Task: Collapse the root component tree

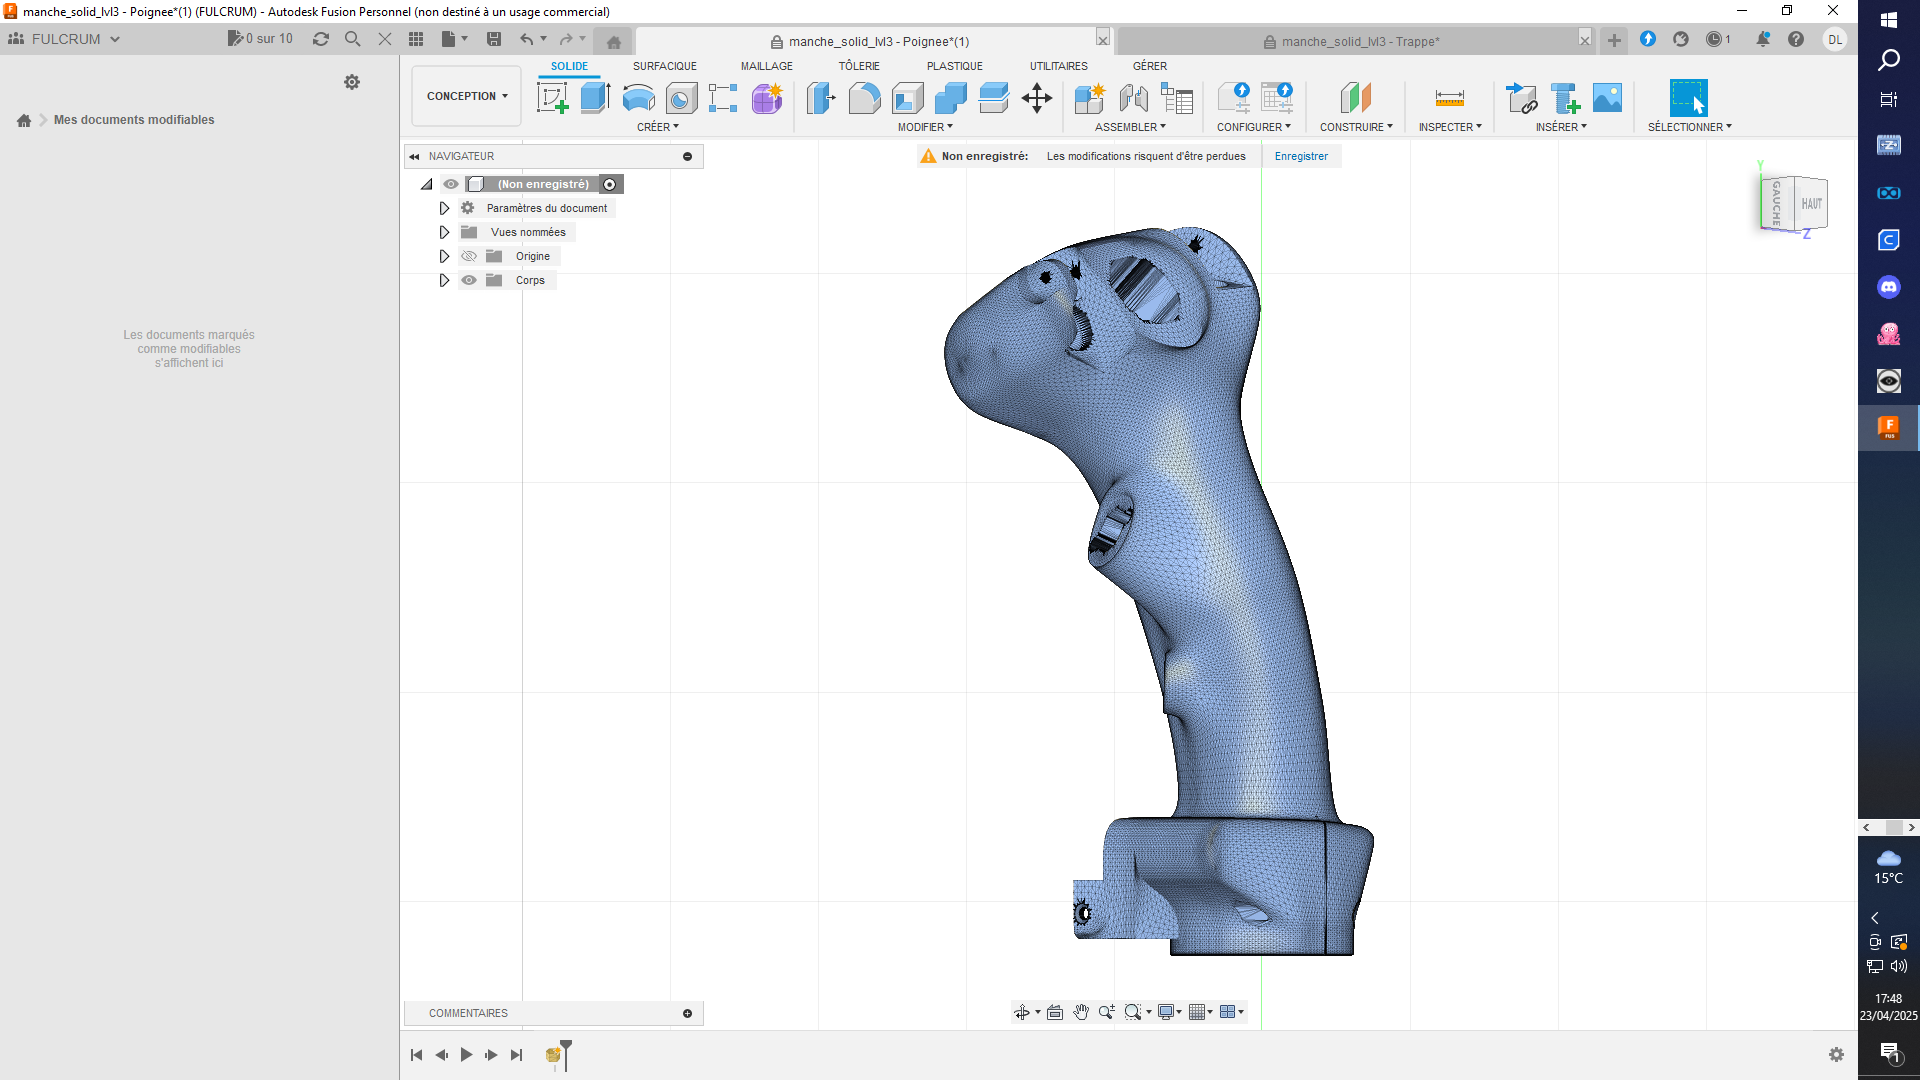Action: click(427, 184)
